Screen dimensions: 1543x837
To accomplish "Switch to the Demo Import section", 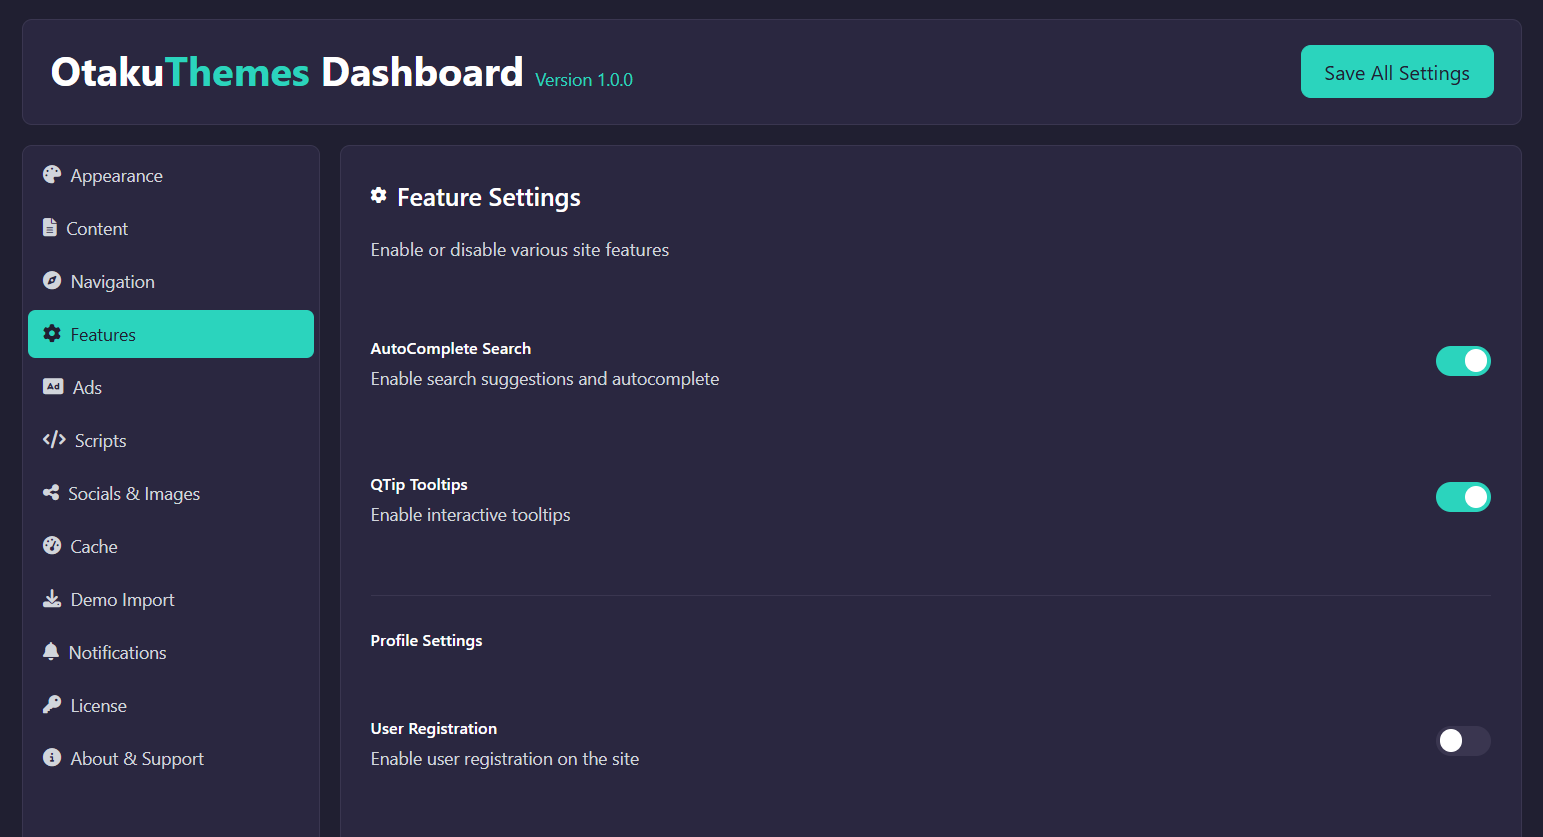I will (122, 599).
